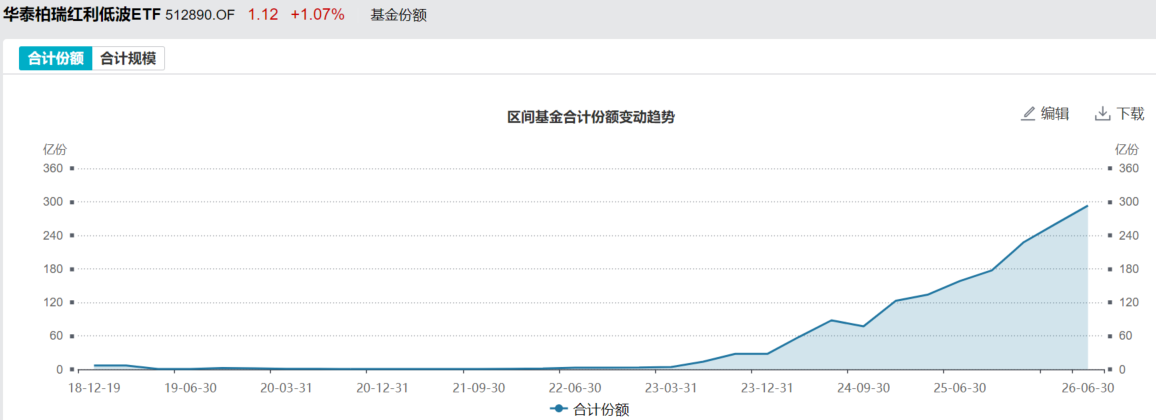This screenshot has width=1156, height=420.
Task: Click the 合计份额 legend label
Action: tap(601, 410)
